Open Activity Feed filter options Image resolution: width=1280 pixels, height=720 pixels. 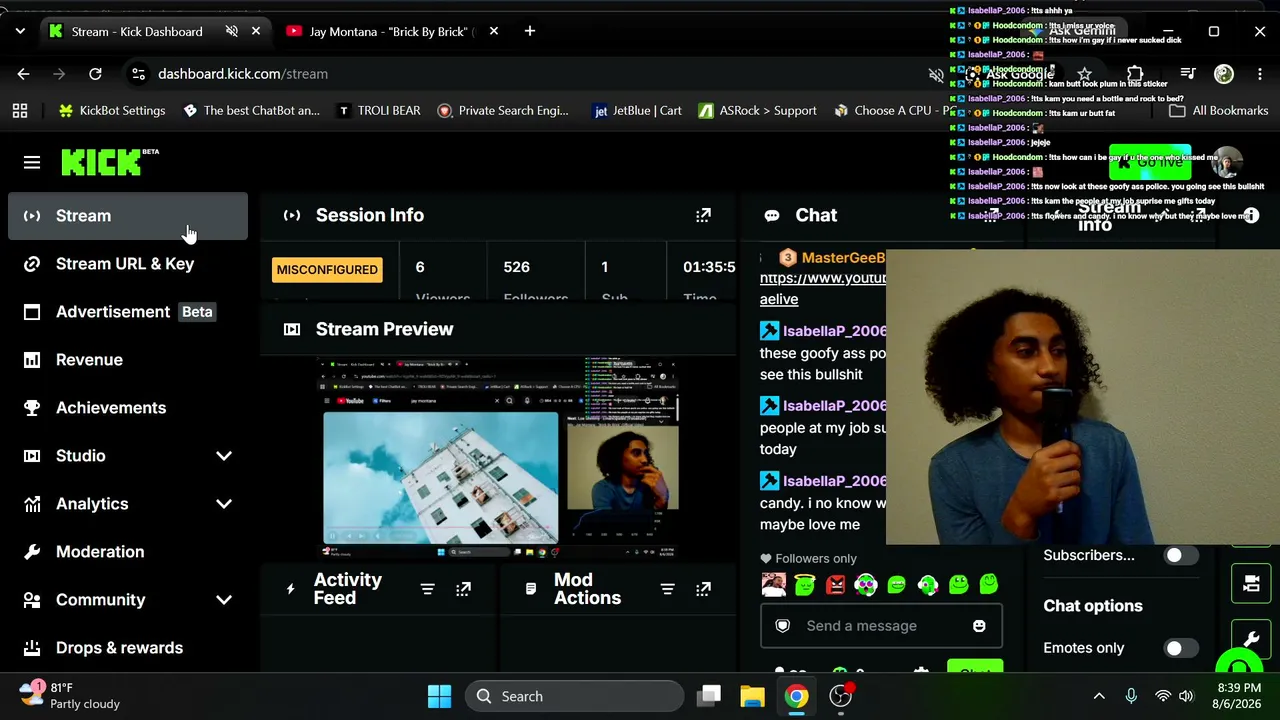(427, 589)
